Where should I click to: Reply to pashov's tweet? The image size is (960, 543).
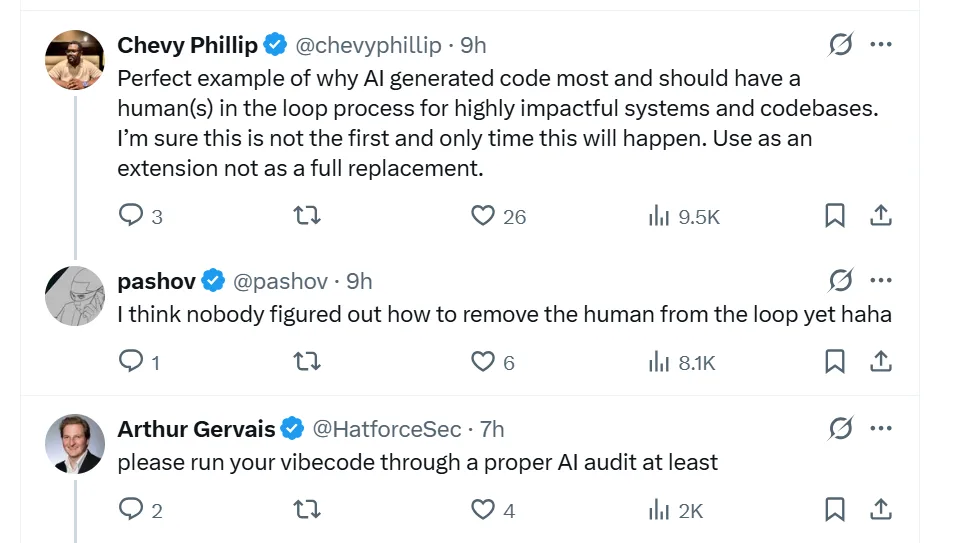pyautogui.click(x=132, y=362)
